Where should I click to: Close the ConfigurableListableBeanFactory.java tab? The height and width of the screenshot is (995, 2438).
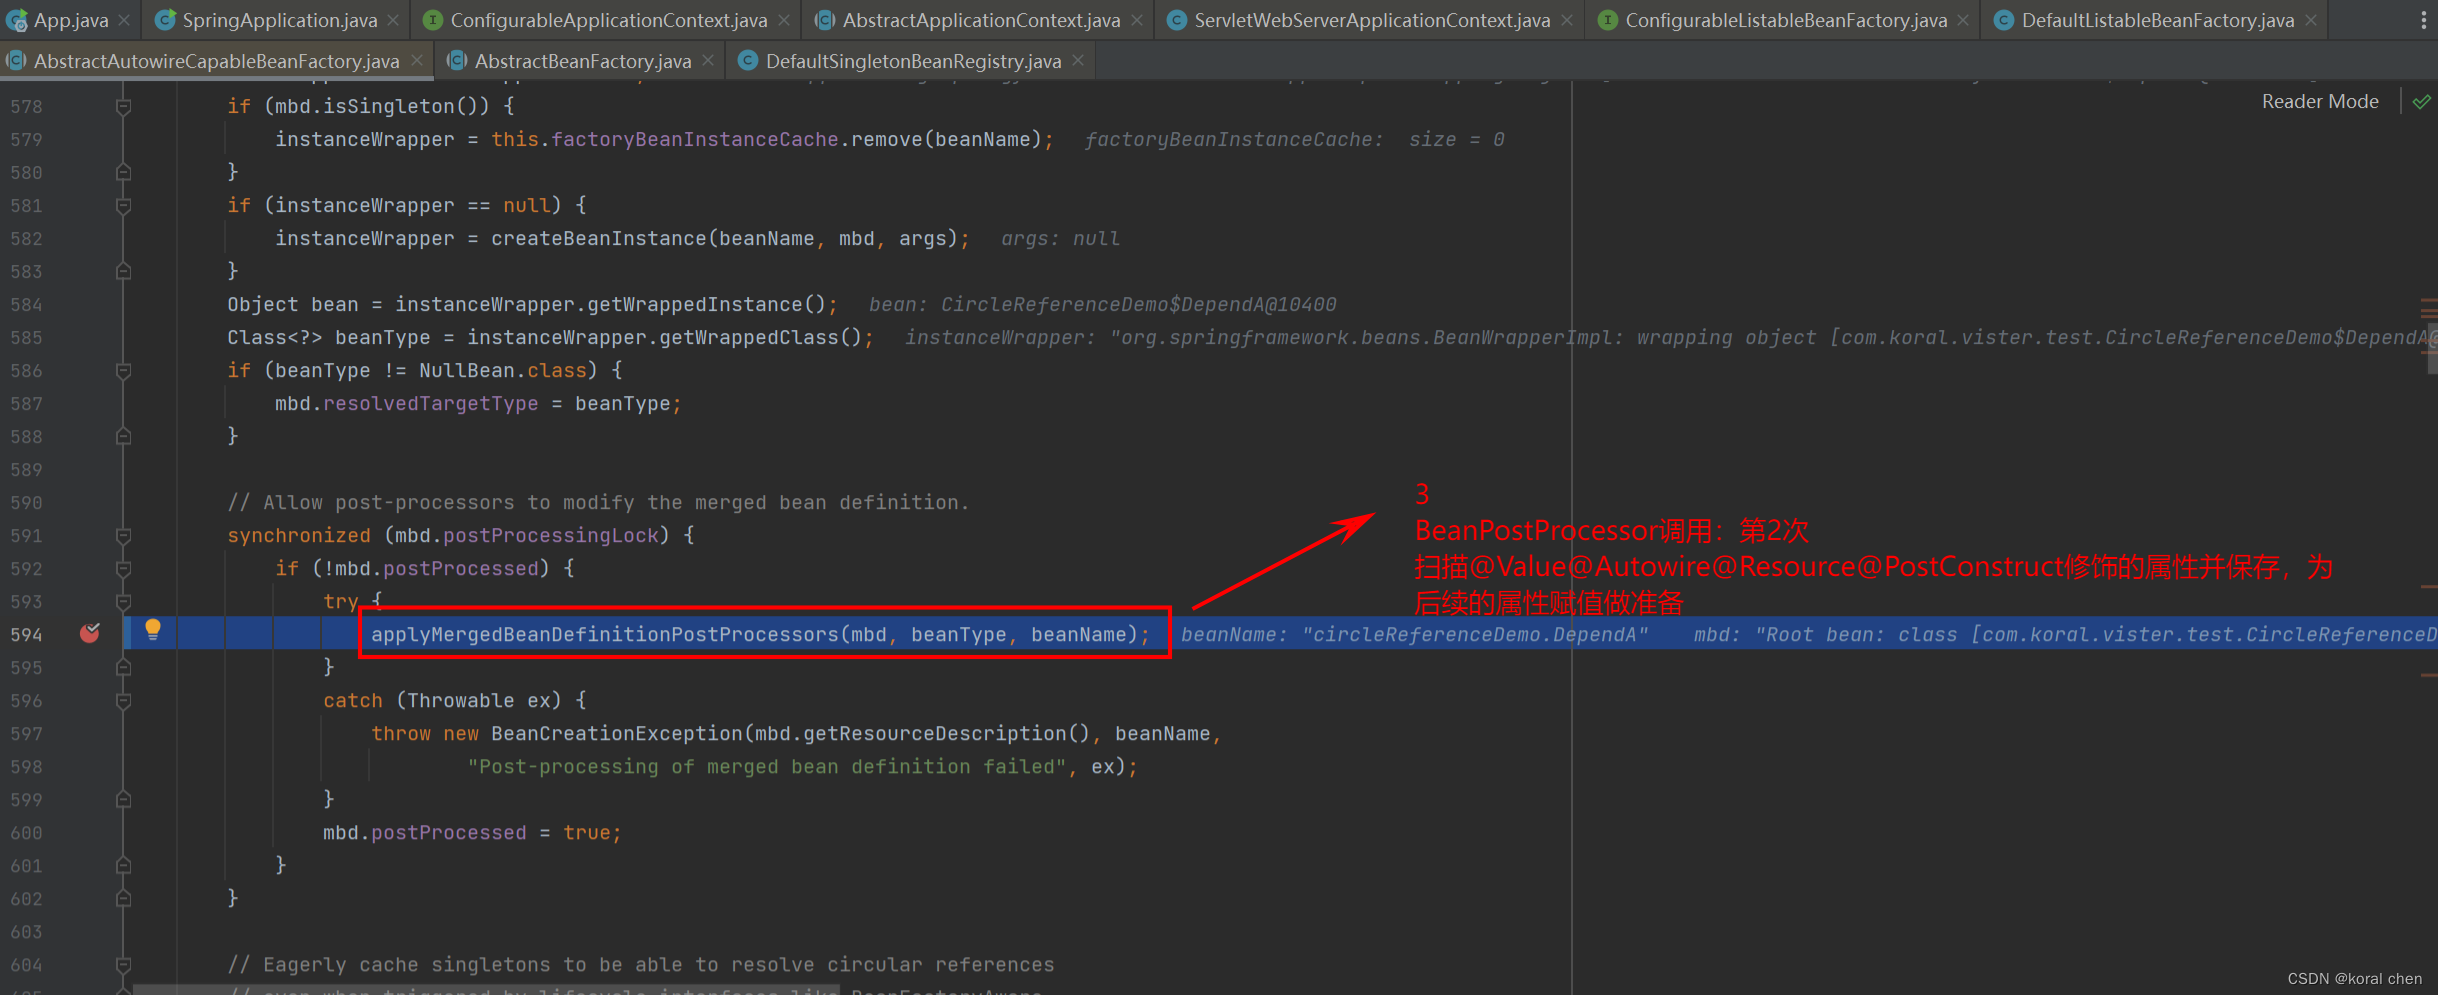(x=1964, y=20)
